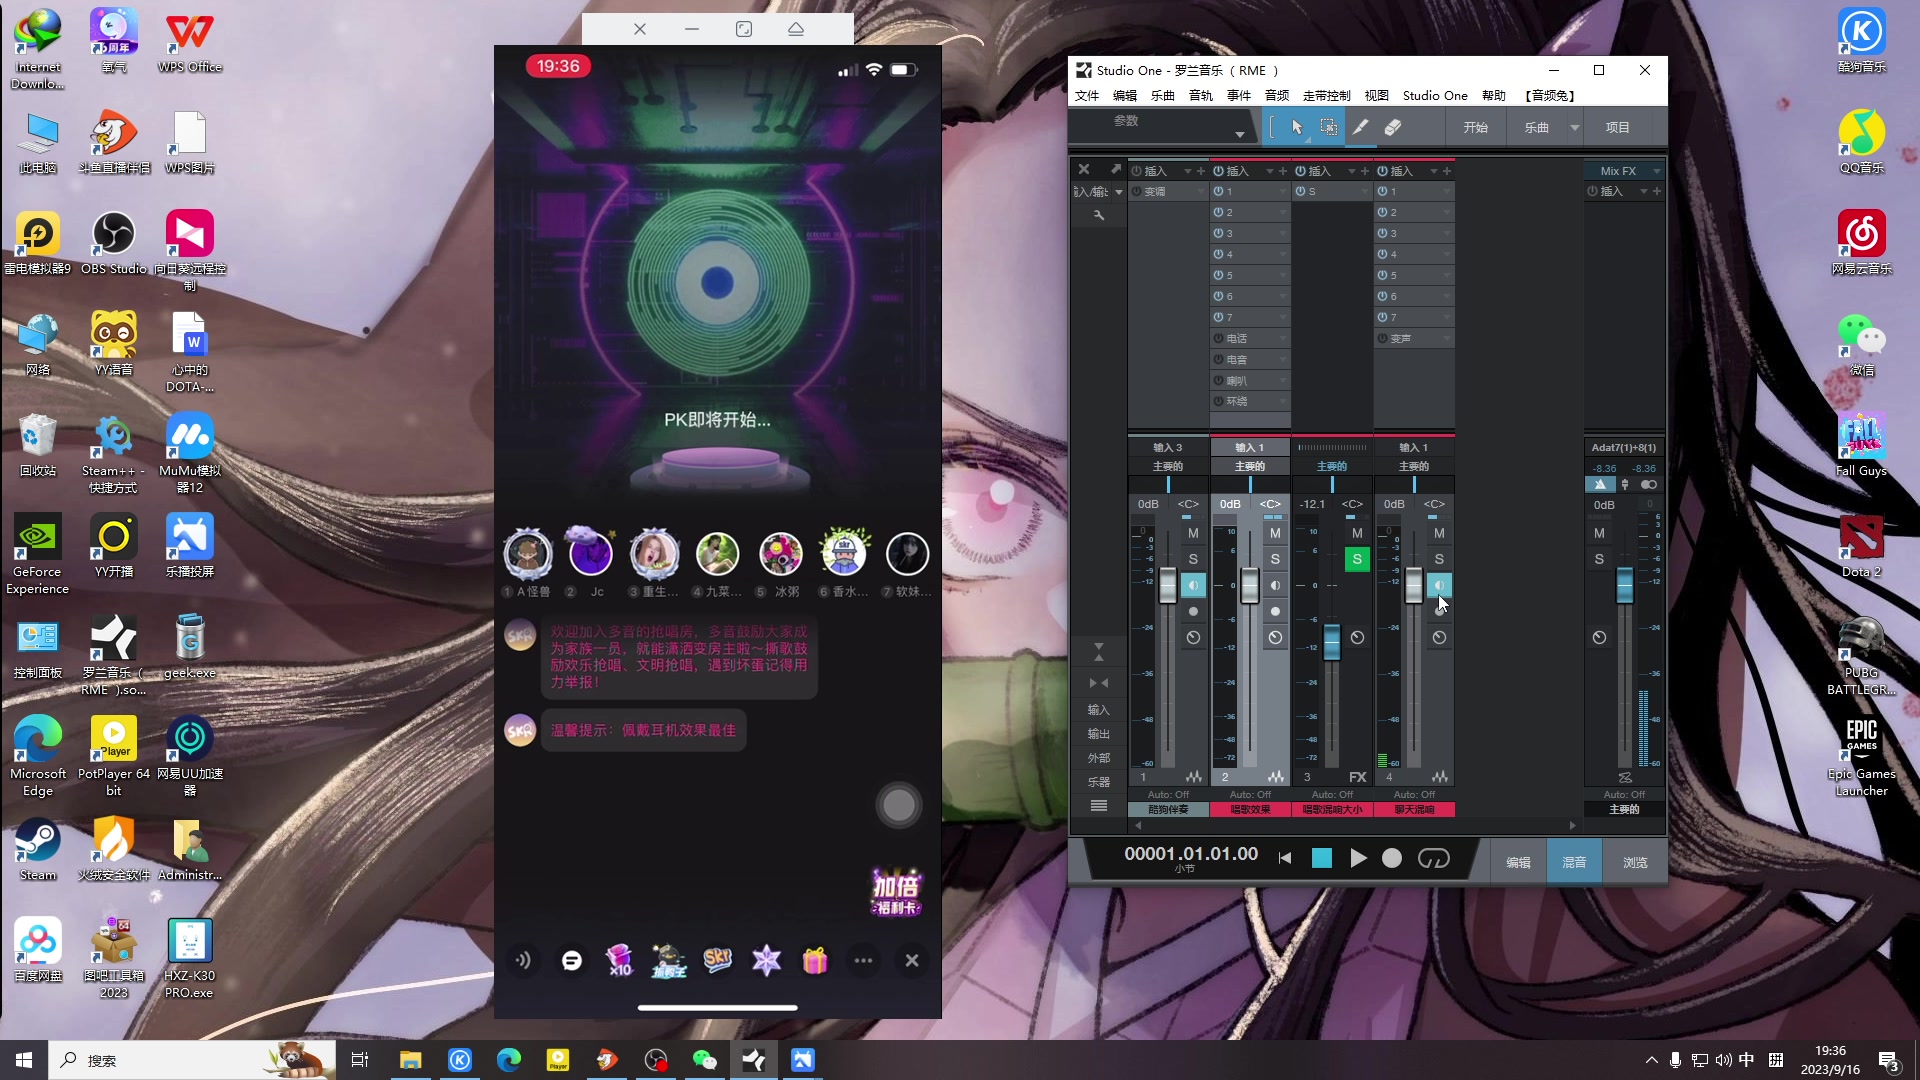Open dropdown for the 喇叭 insert
This screenshot has height=1080, width=1920.
(1282, 380)
